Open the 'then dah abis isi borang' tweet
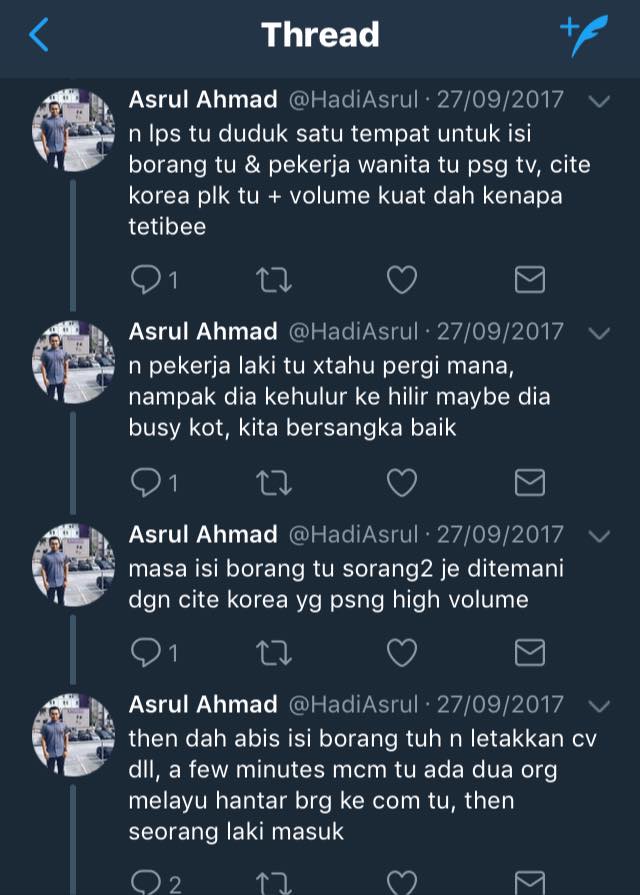Viewport: 640px width, 895px height. 363,785
